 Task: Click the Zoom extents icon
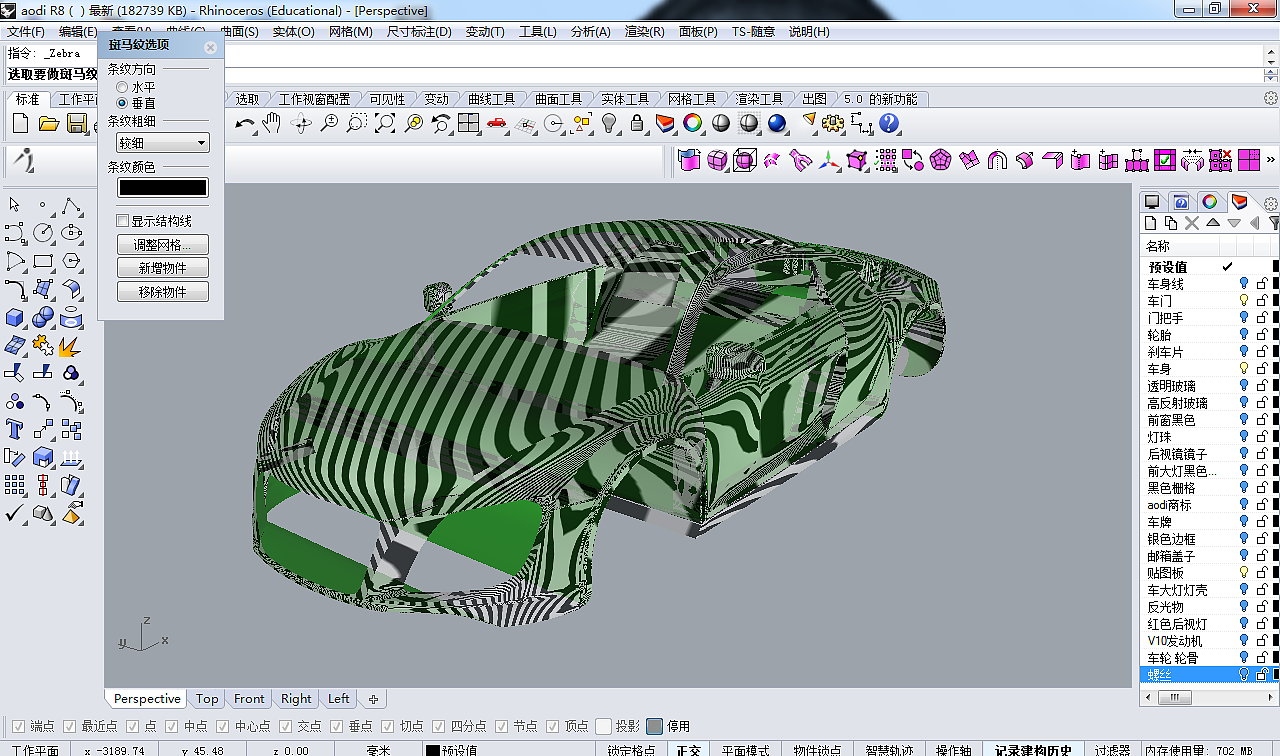coord(385,123)
